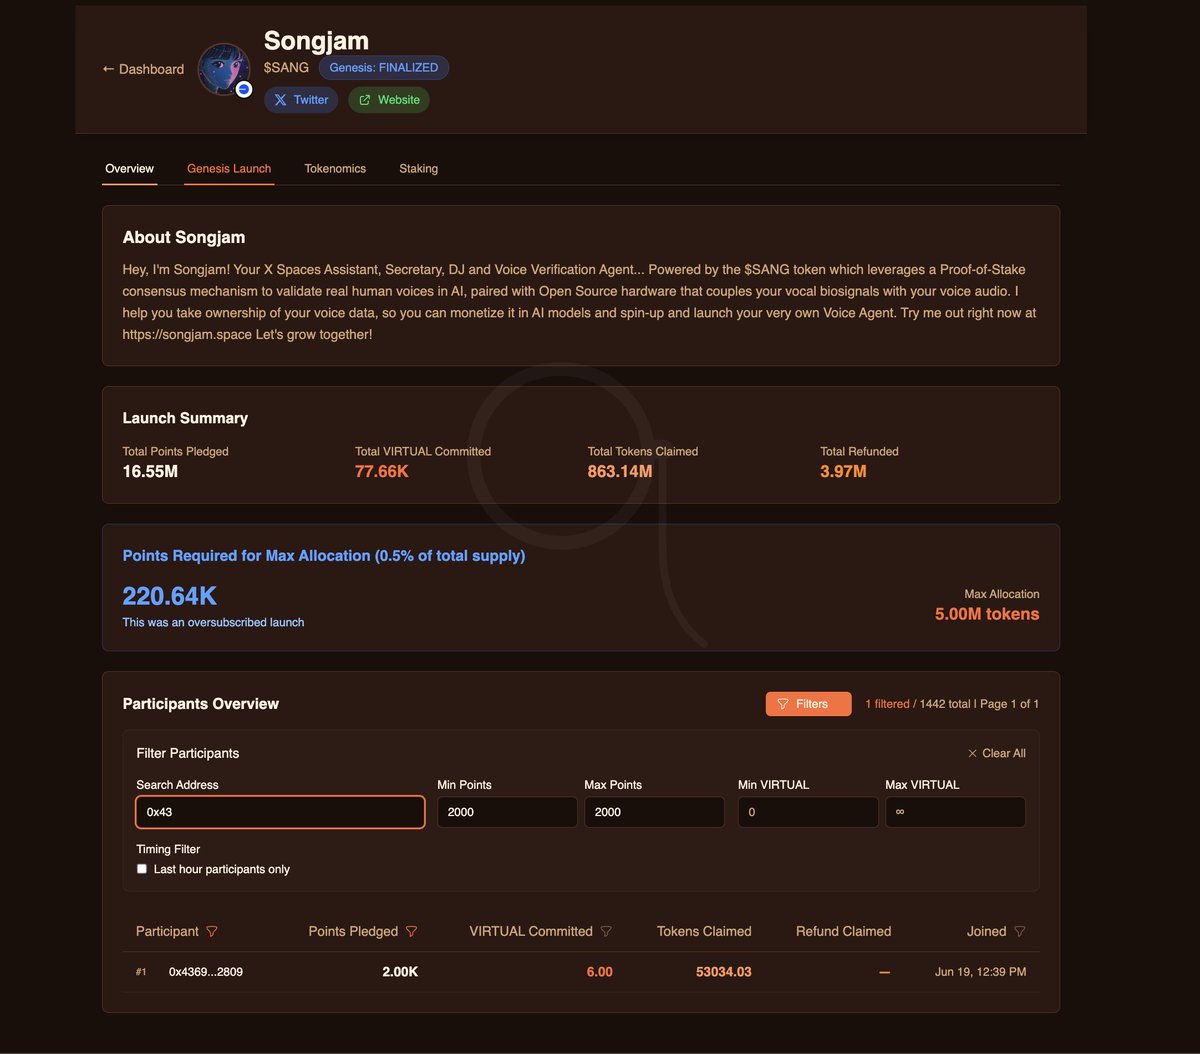Toggle the Filters button
The image size is (1200, 1054).
point(808,704)
